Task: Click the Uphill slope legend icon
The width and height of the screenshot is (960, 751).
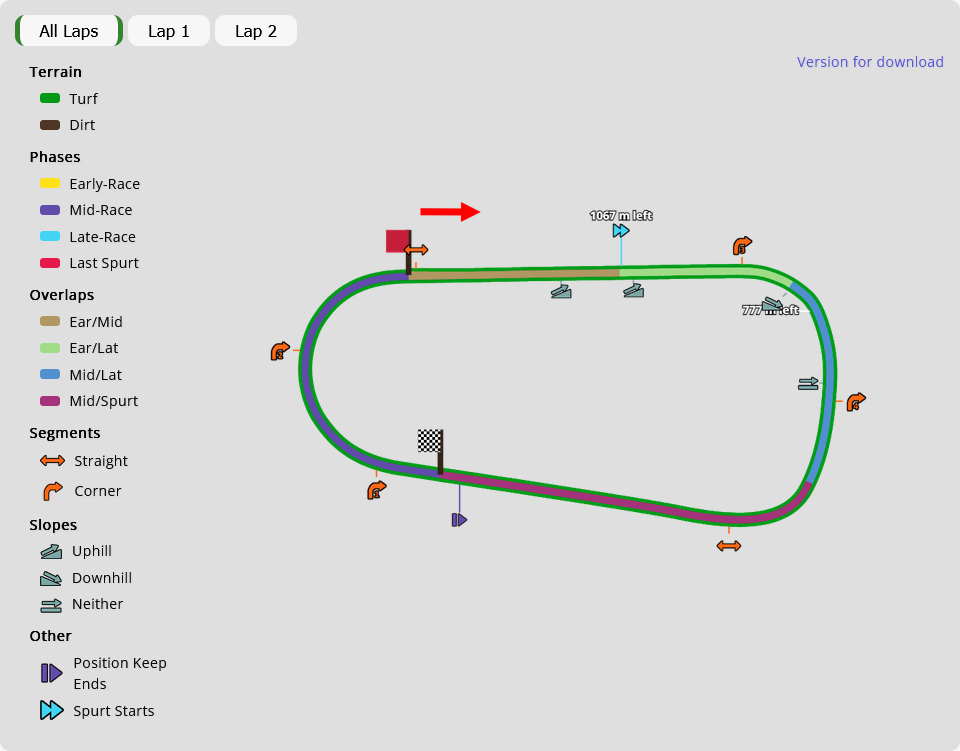Action: 51,551
